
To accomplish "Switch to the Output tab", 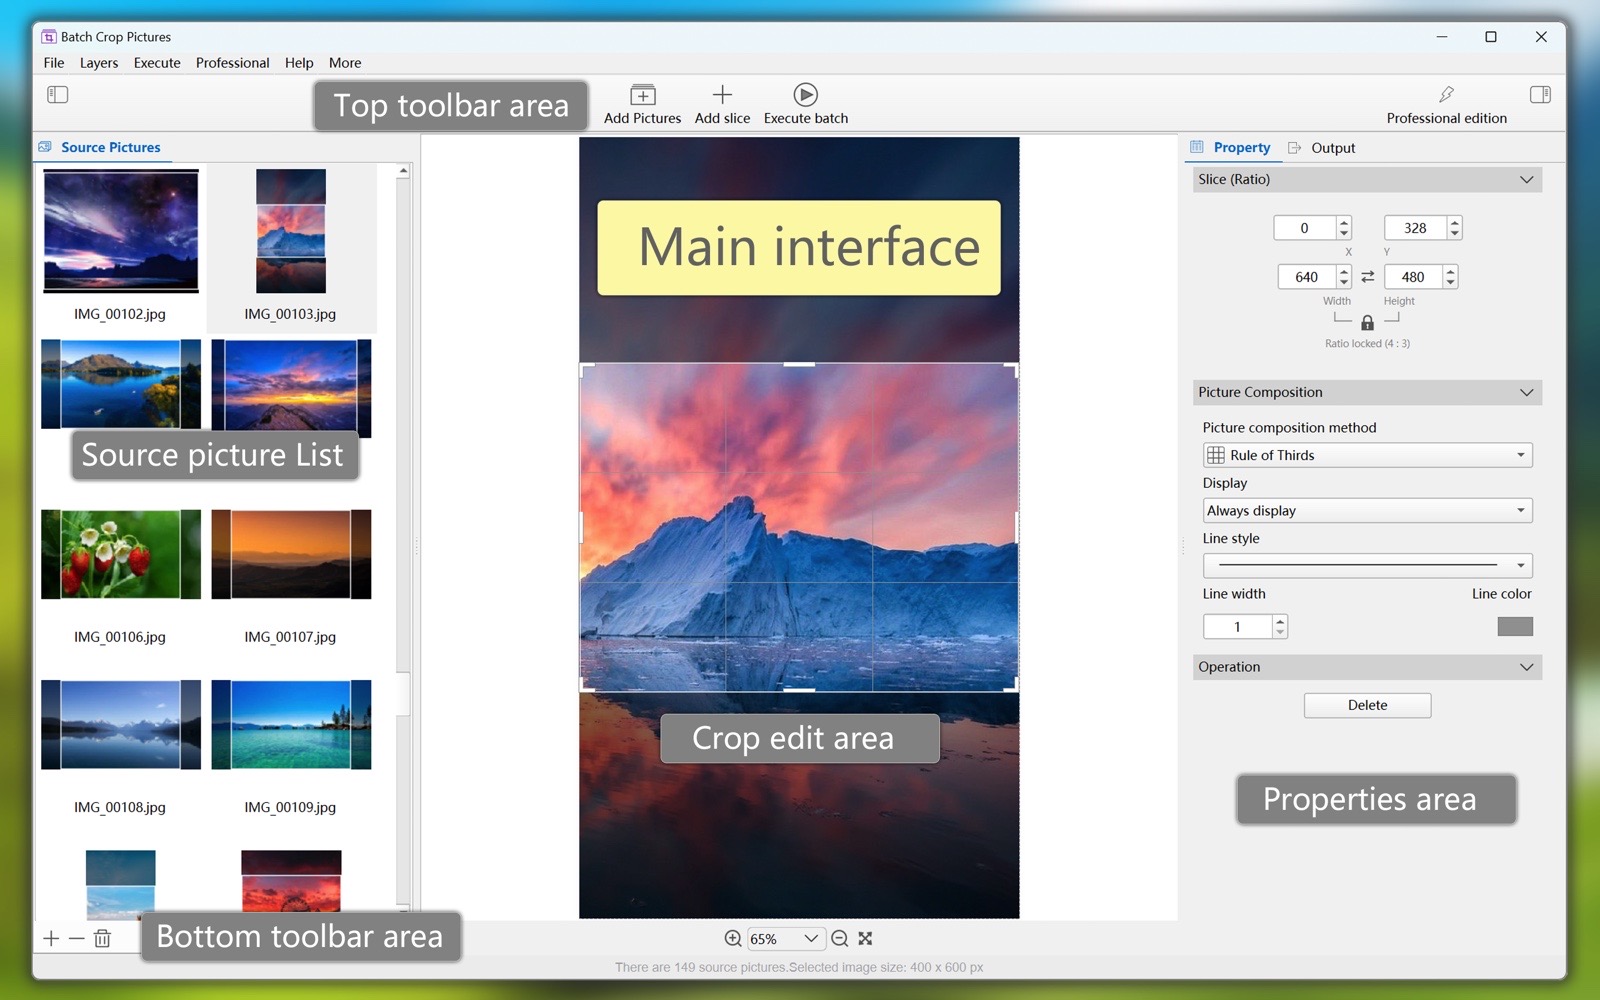I will pos(1332,148).
